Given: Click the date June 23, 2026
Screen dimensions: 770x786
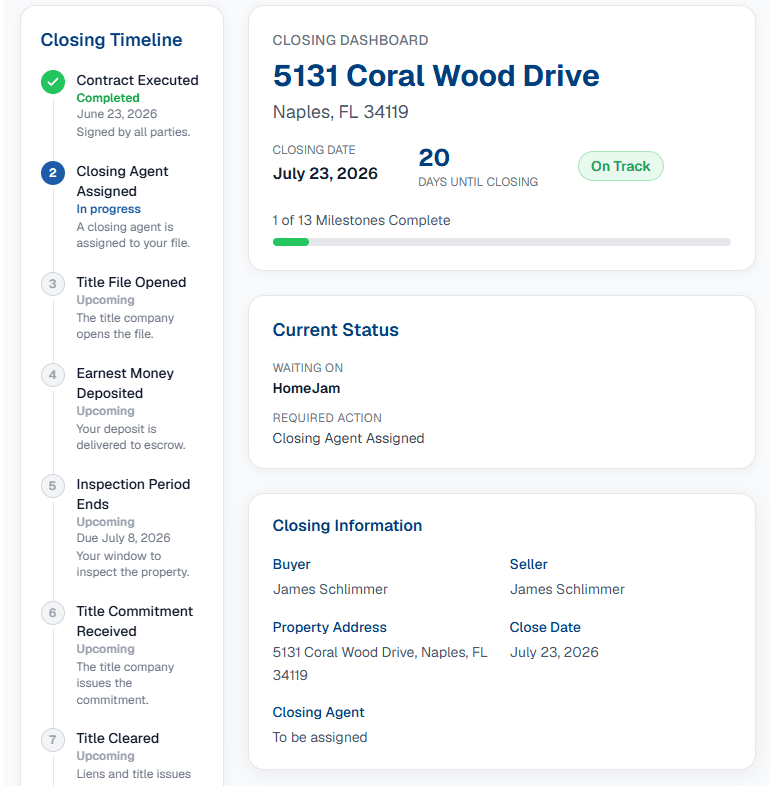Looking at the screenshot, I should (117, 114).
